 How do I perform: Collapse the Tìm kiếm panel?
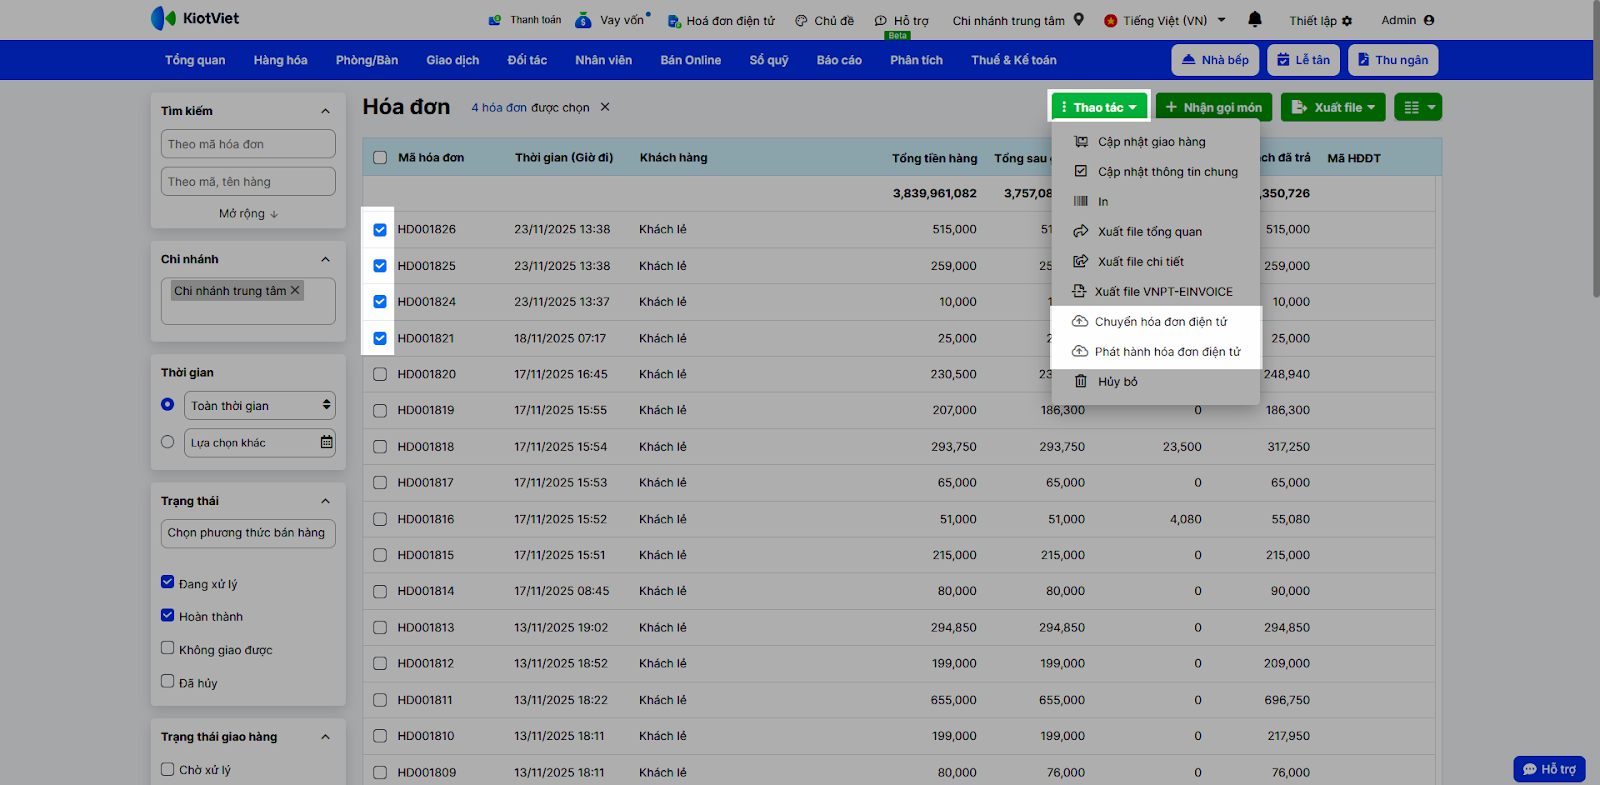325,111
